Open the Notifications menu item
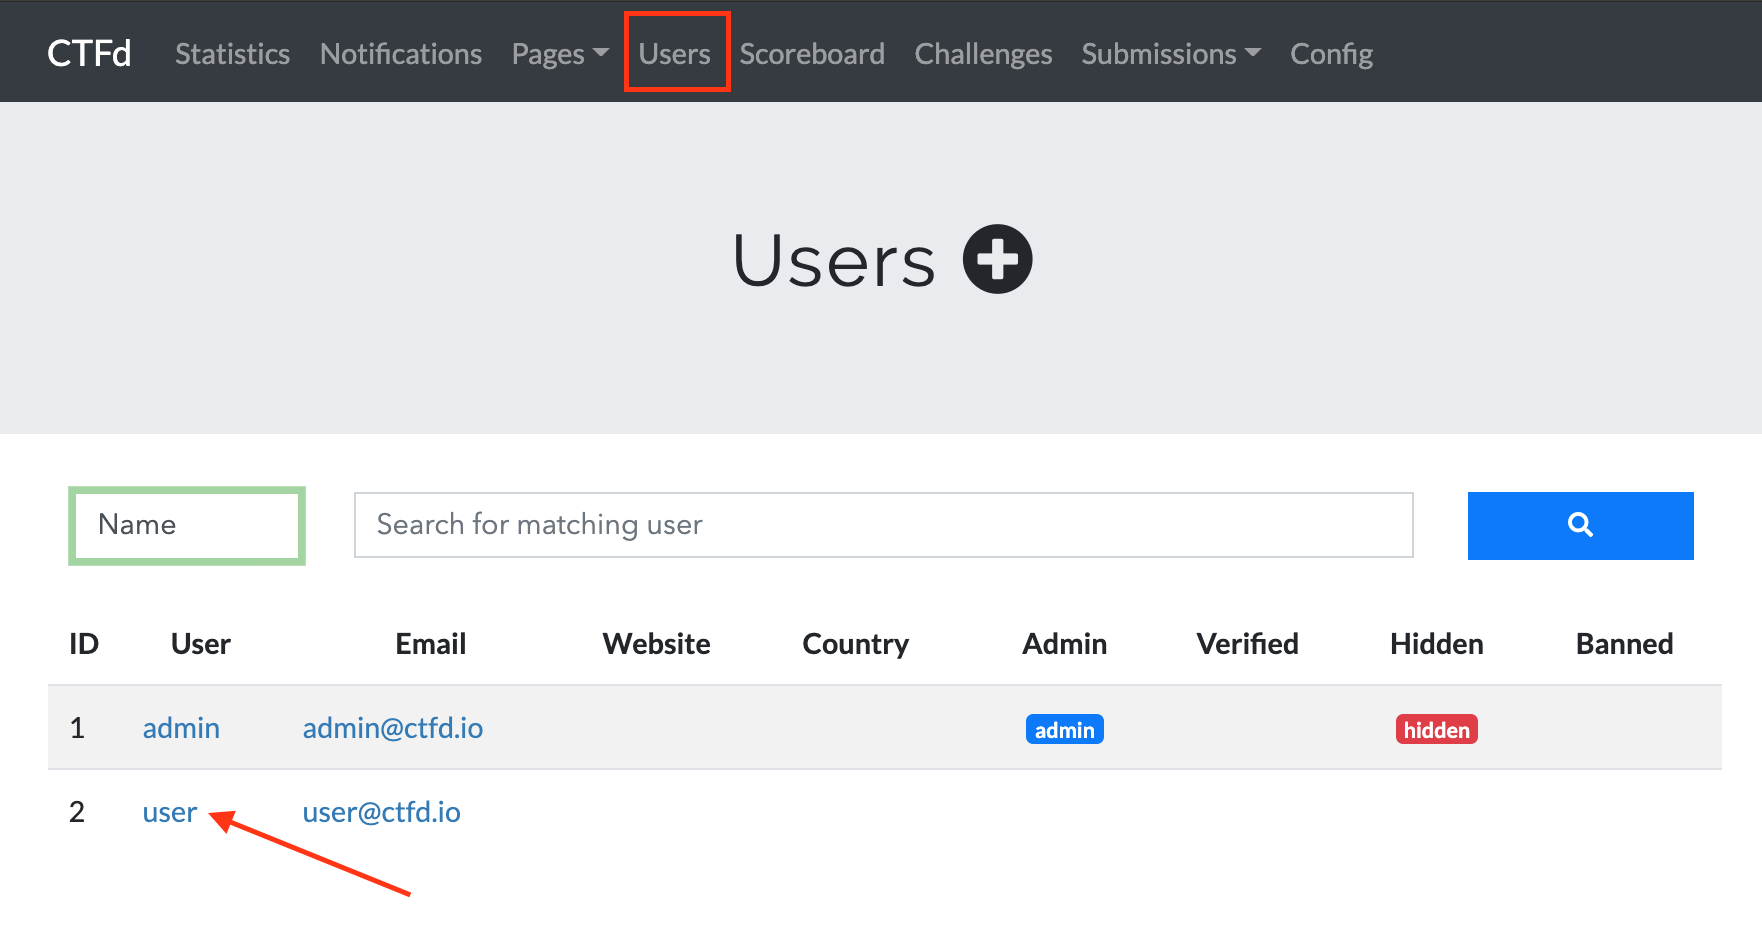Image resolution: width=1762 pixels, height=952 pixels. pyautogui.click(x=400, y=54)
